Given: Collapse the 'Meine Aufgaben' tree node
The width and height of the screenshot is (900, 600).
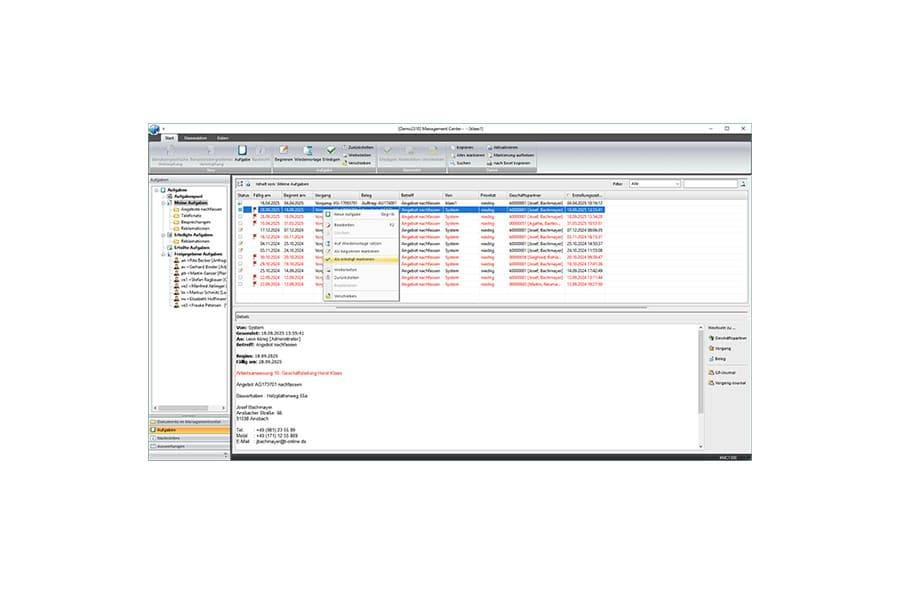Looking at the screenshot, I should [162, 202].
